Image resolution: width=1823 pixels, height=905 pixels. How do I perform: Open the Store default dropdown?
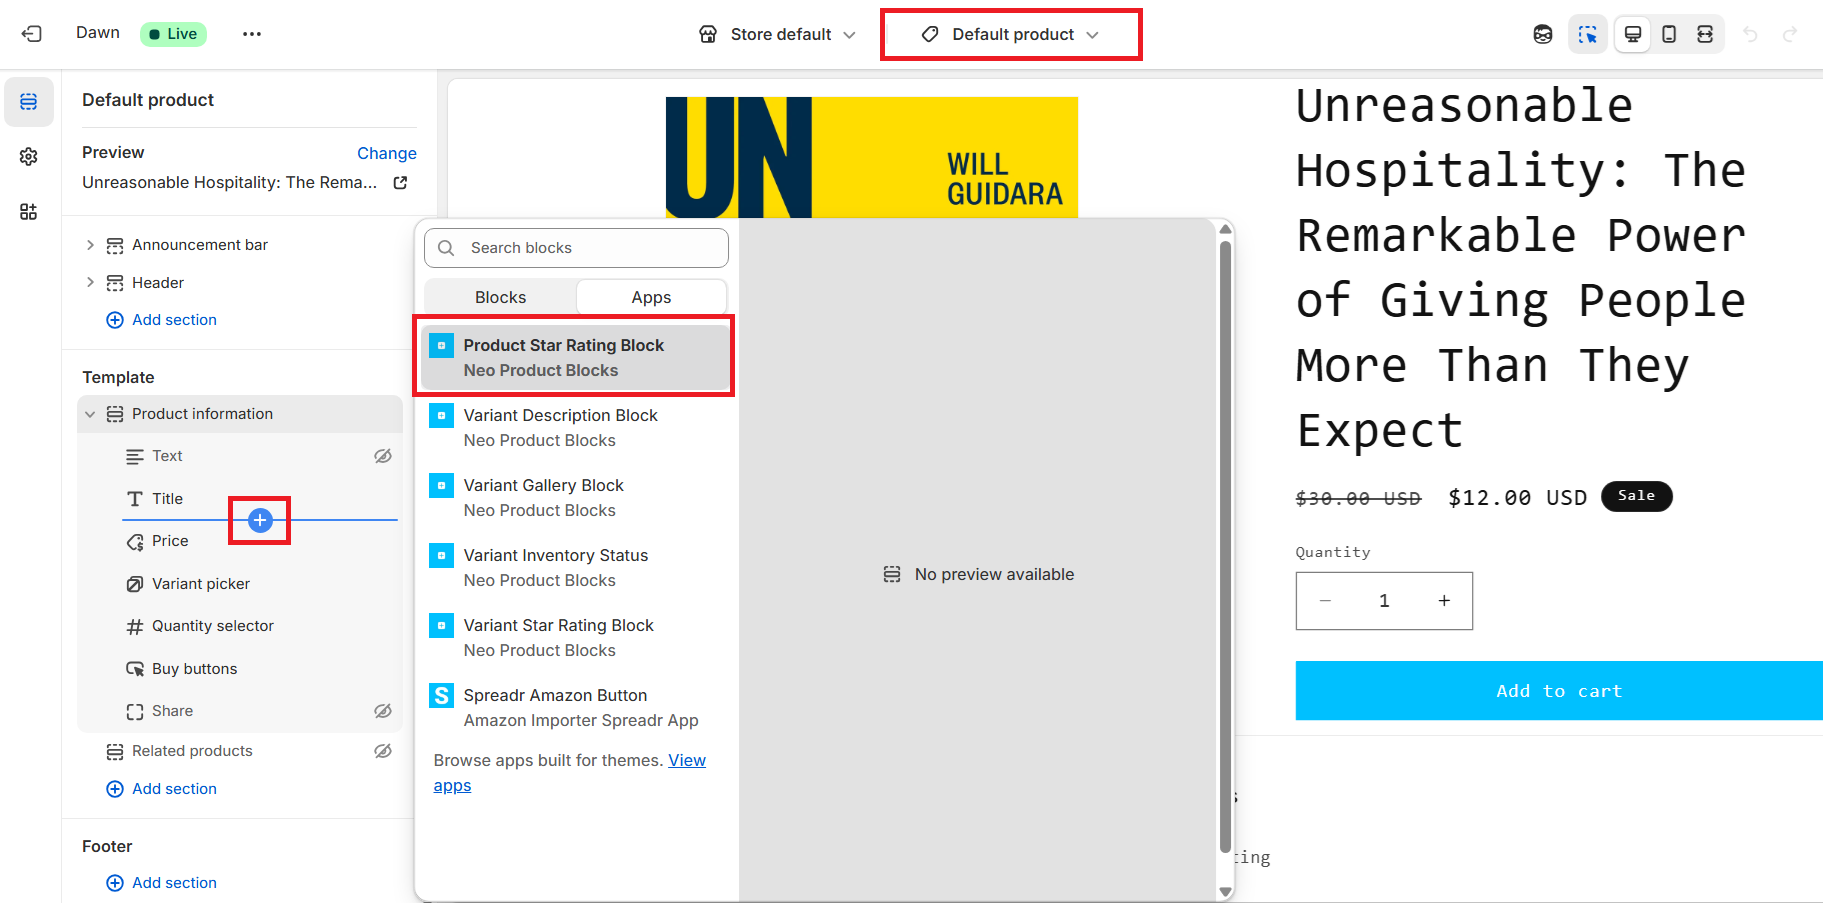778,34
